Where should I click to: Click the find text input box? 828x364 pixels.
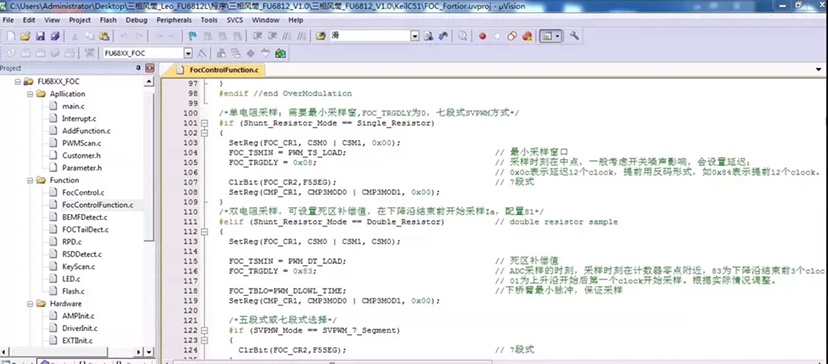click(x=370, y=36)
